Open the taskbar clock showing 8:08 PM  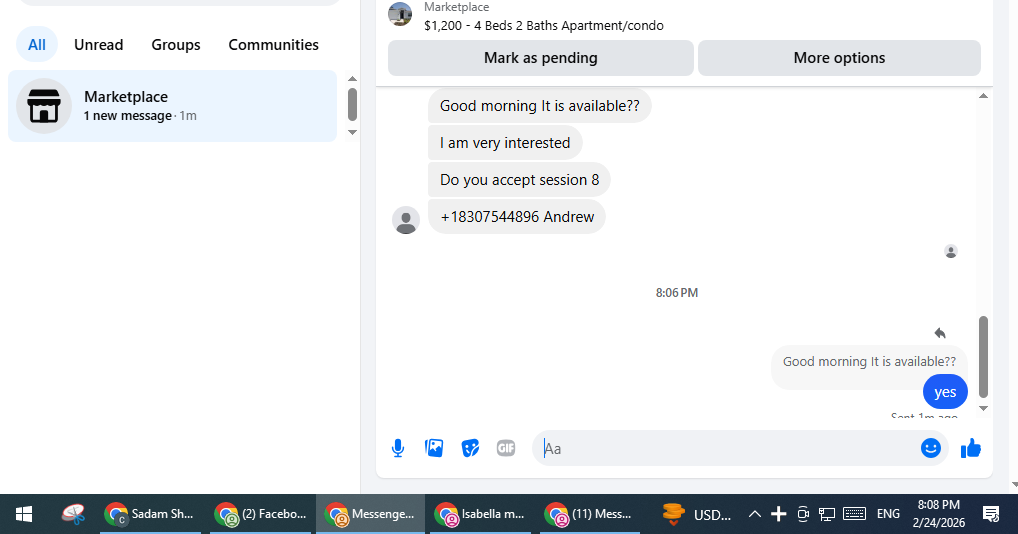[939, 514]
